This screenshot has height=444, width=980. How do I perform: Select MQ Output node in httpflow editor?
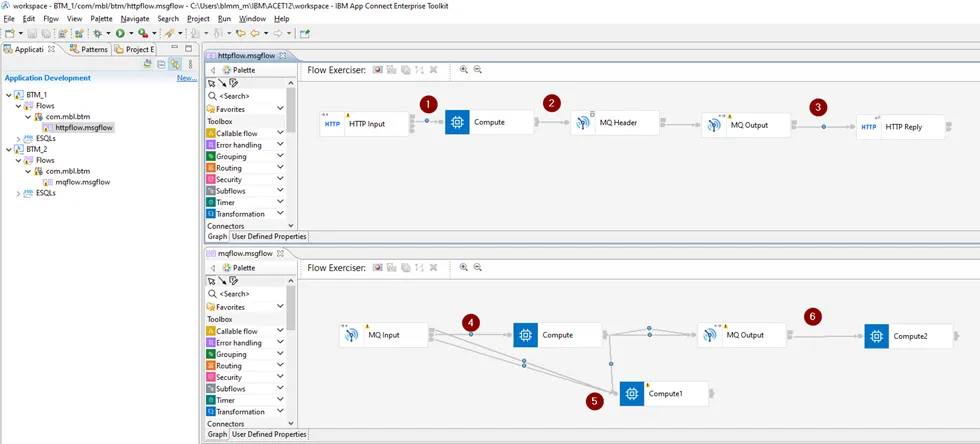pyautogui.click(x=745, y=125)
